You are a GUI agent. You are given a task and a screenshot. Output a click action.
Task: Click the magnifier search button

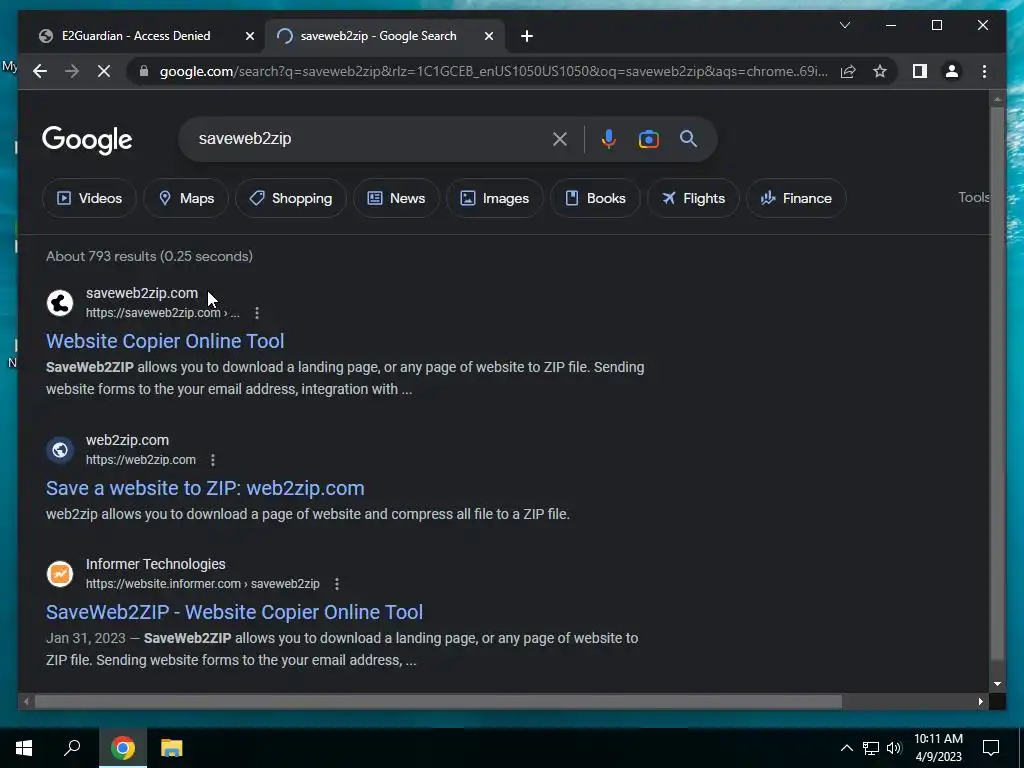click(688, 138)
